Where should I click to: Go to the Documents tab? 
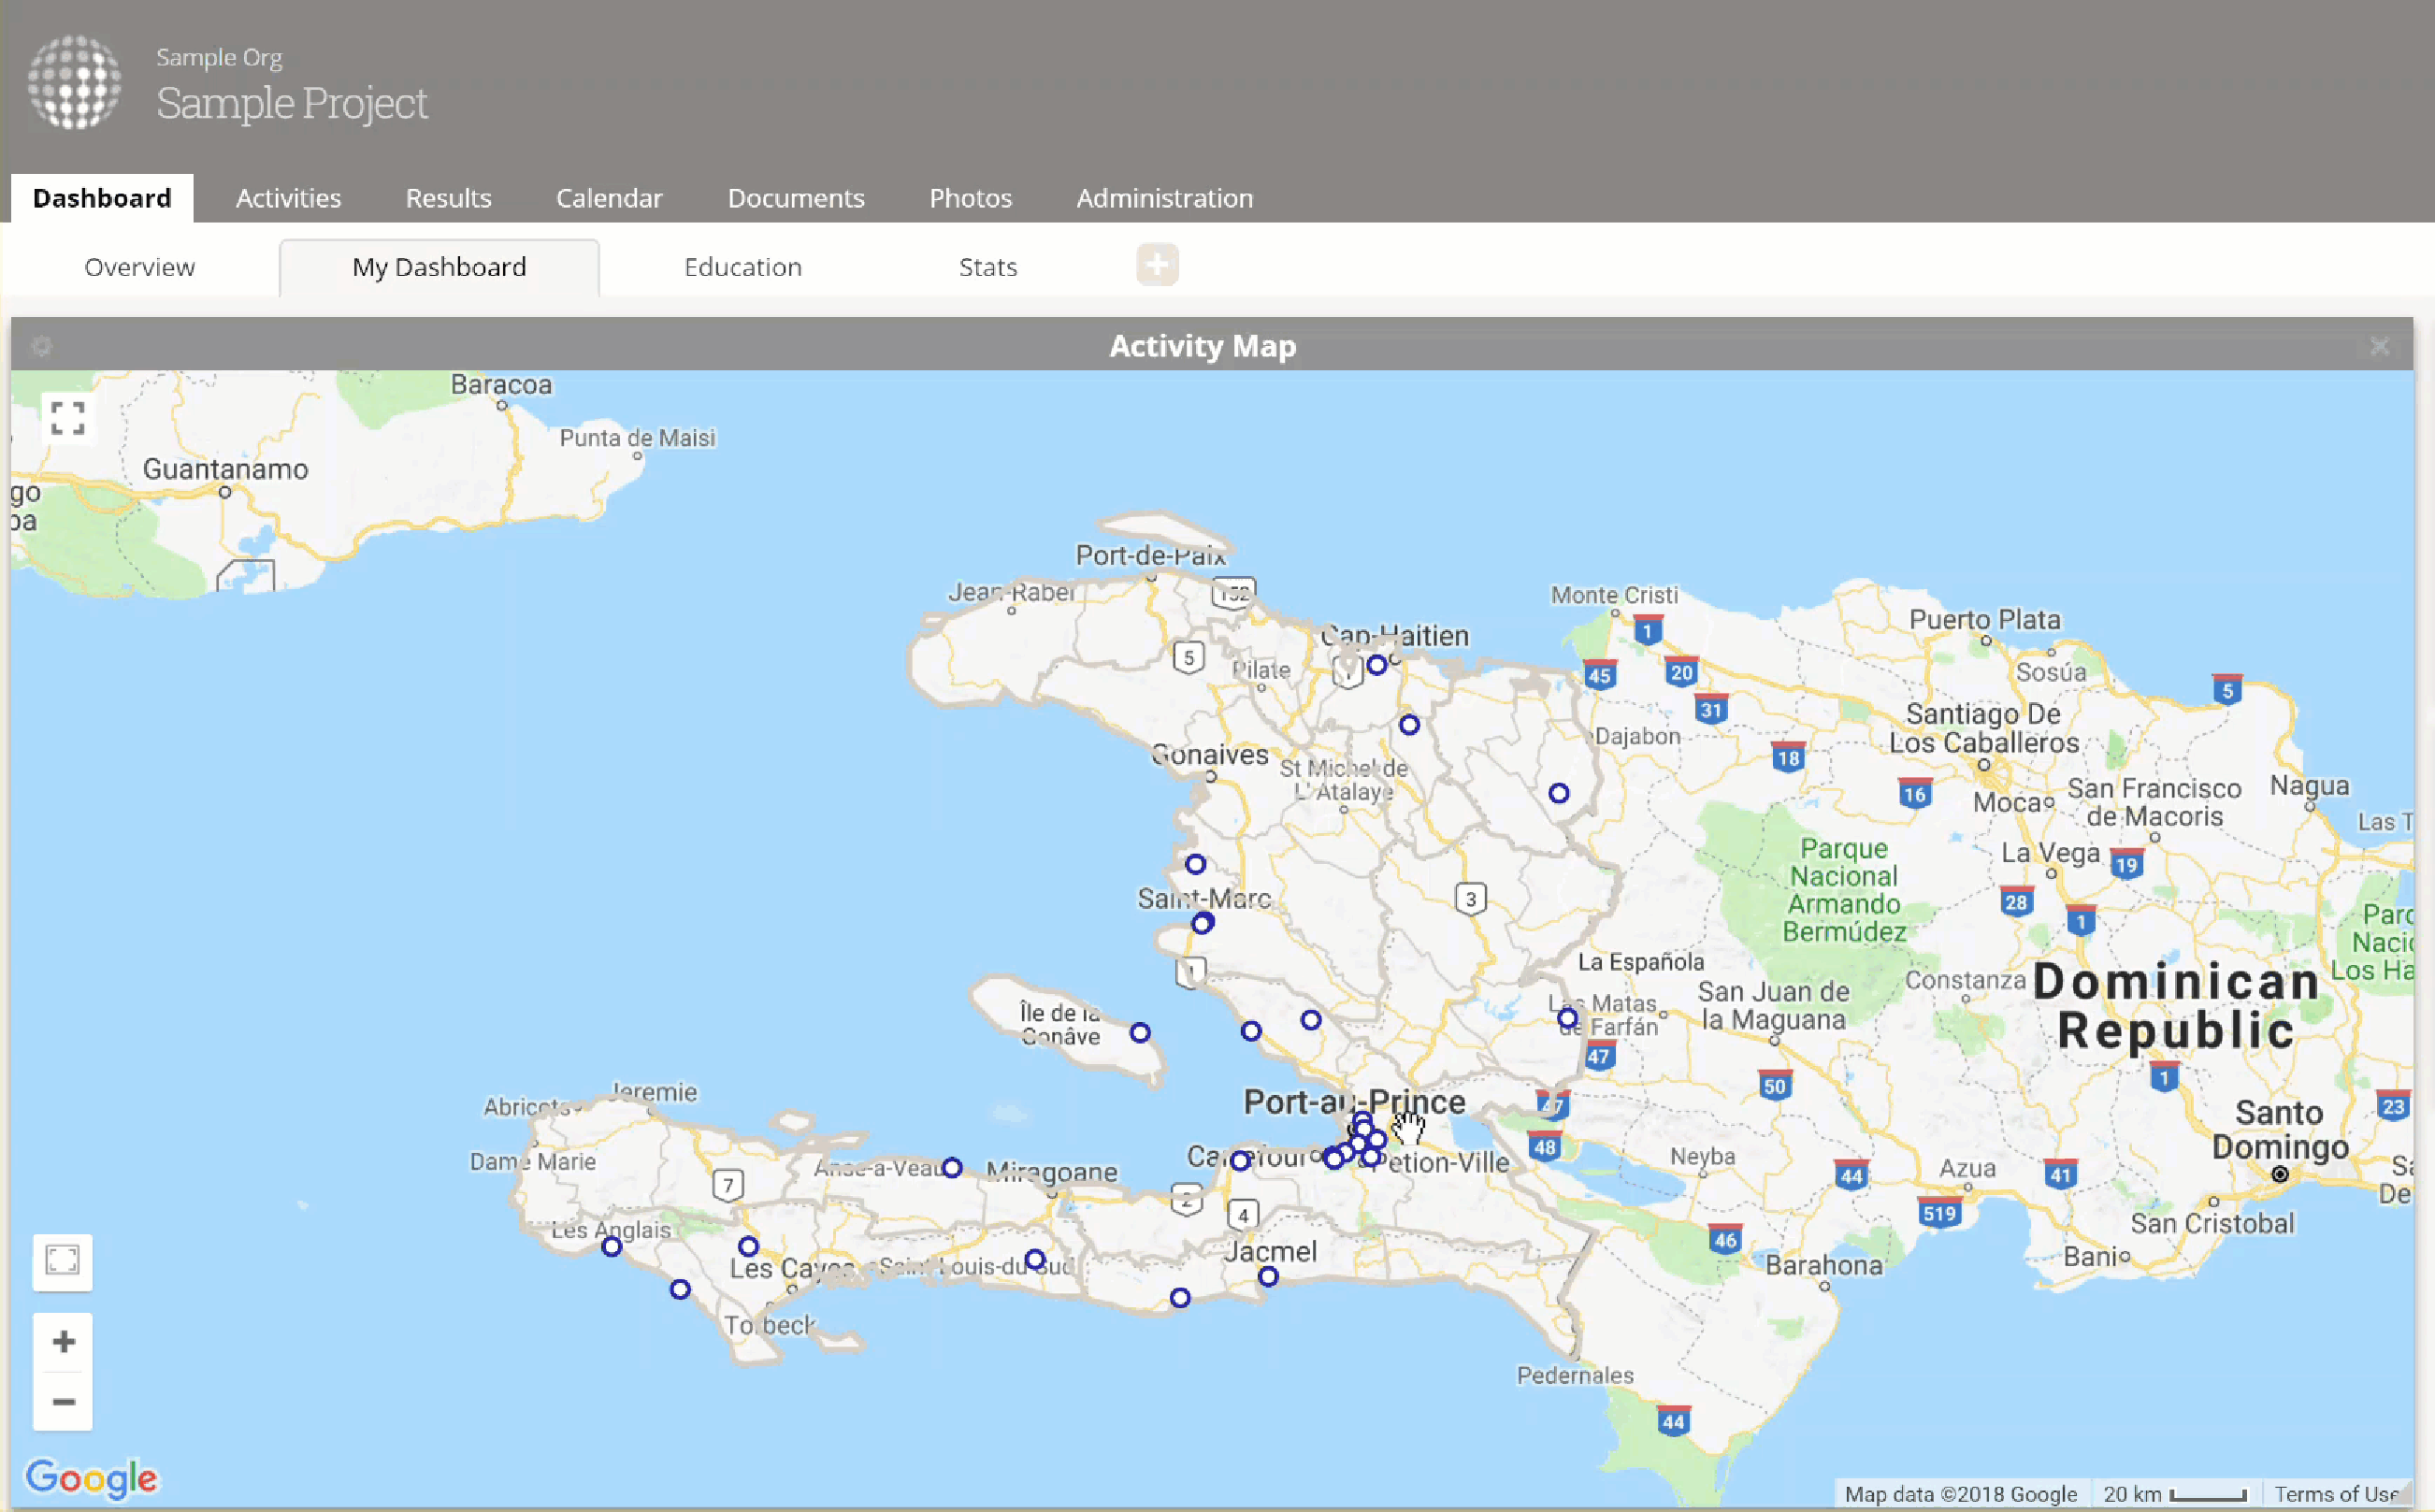point(796,198)
